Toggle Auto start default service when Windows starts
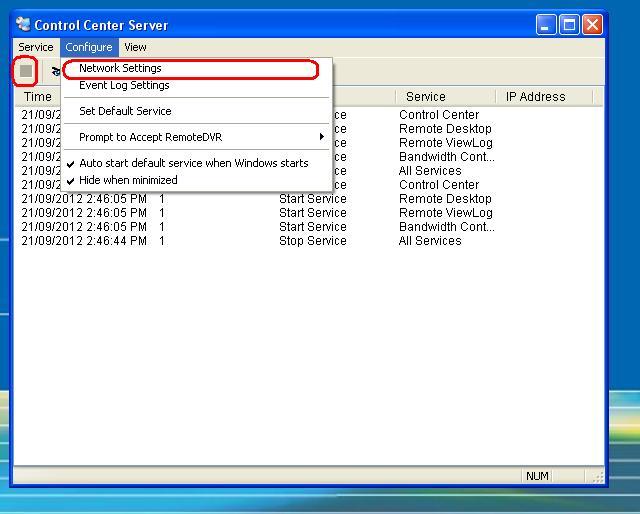 (197, 163)
